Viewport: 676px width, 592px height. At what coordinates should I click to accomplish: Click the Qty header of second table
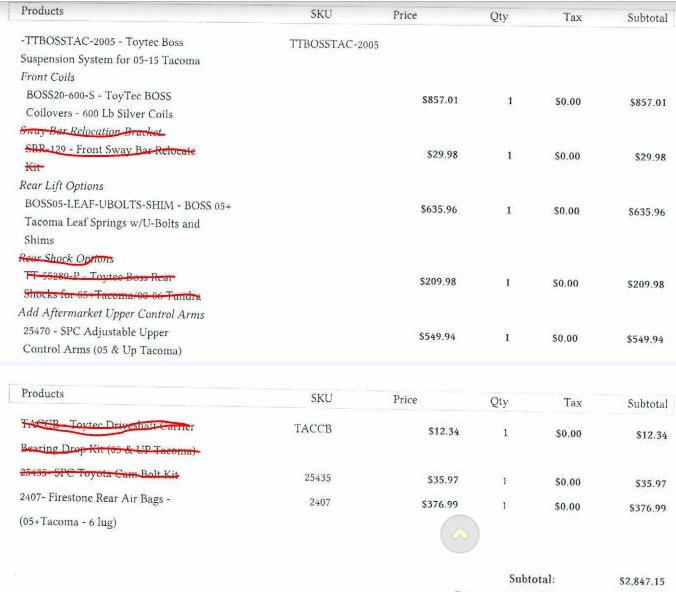pyautogui.click(x=499, y=402)
